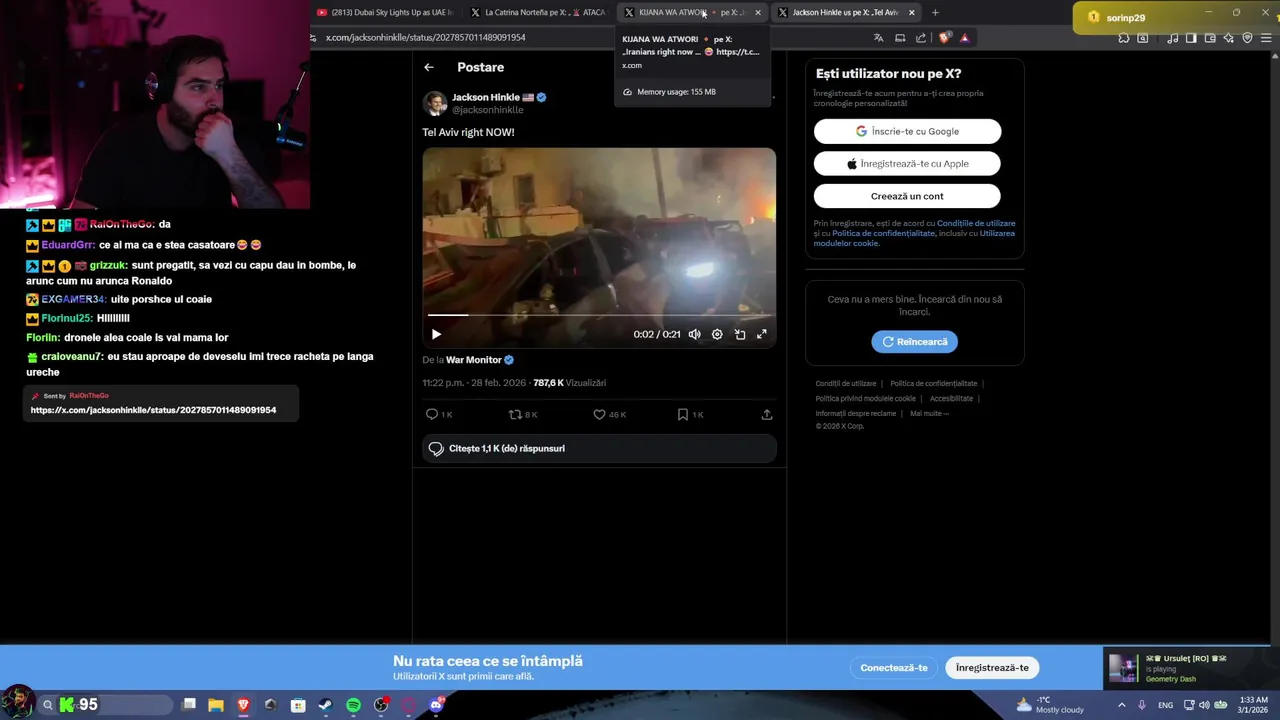1280x720 pixels.
Task: Open Jackson Hinkle's profile avatar
Action: click(x=435, y=103)
